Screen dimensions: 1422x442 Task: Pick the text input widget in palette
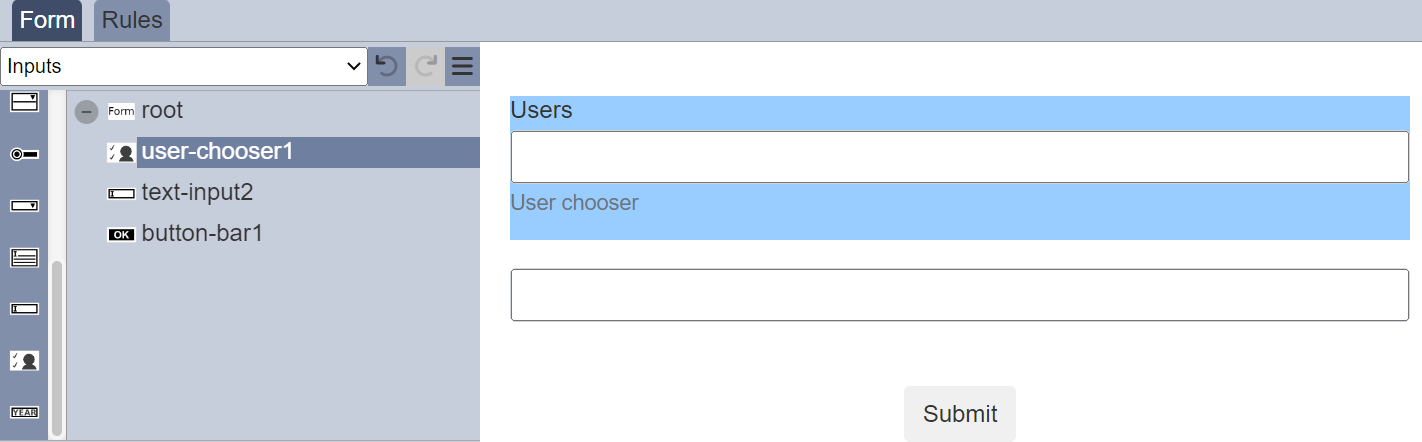point(24,309)
